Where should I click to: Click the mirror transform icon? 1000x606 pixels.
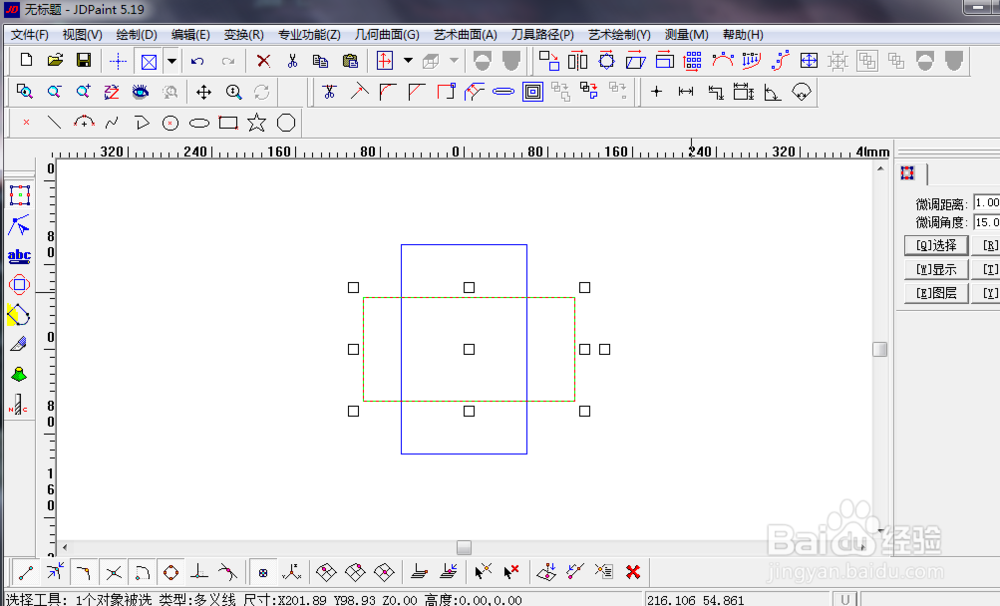[x=578, y=61]
